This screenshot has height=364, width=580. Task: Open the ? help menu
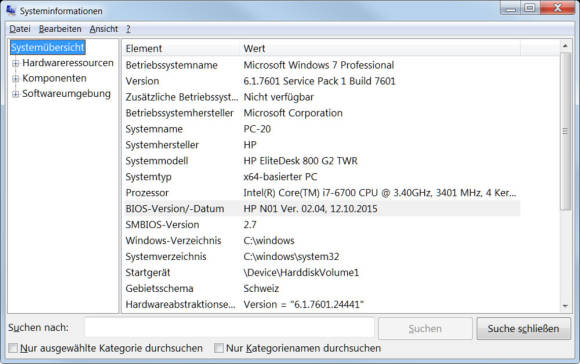(128, 29)
